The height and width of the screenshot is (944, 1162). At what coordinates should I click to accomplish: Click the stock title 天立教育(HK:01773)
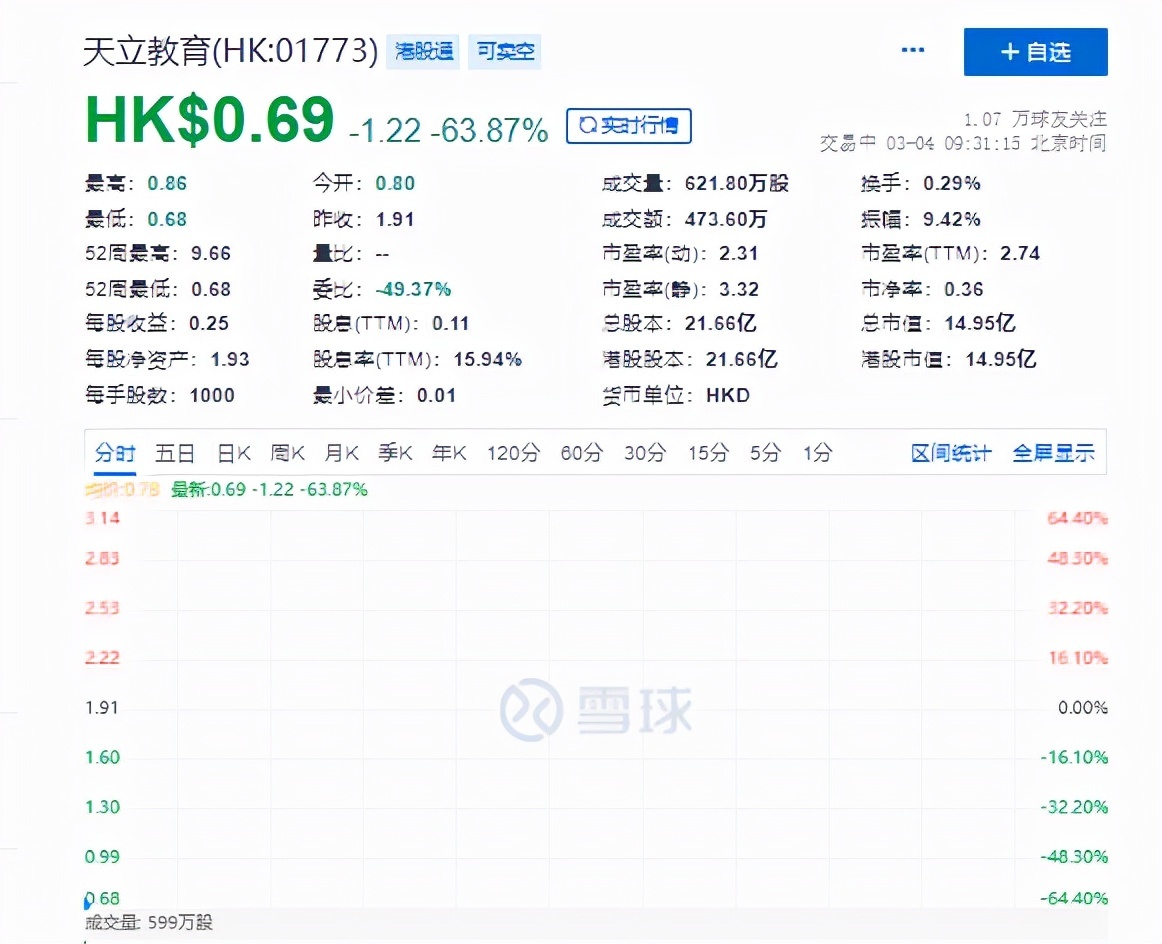point(230,51)
